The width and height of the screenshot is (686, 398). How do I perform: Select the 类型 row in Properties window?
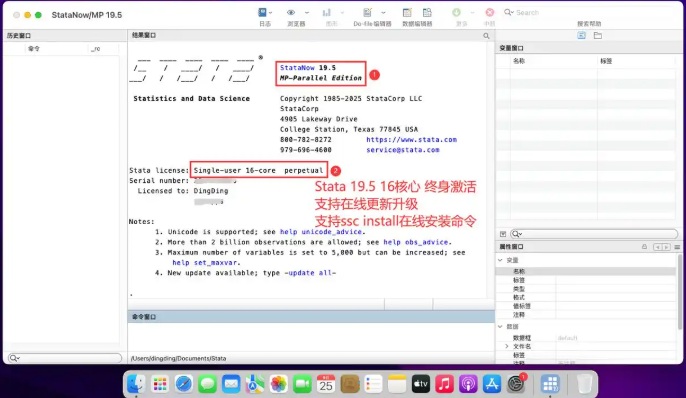click(586, 289)
